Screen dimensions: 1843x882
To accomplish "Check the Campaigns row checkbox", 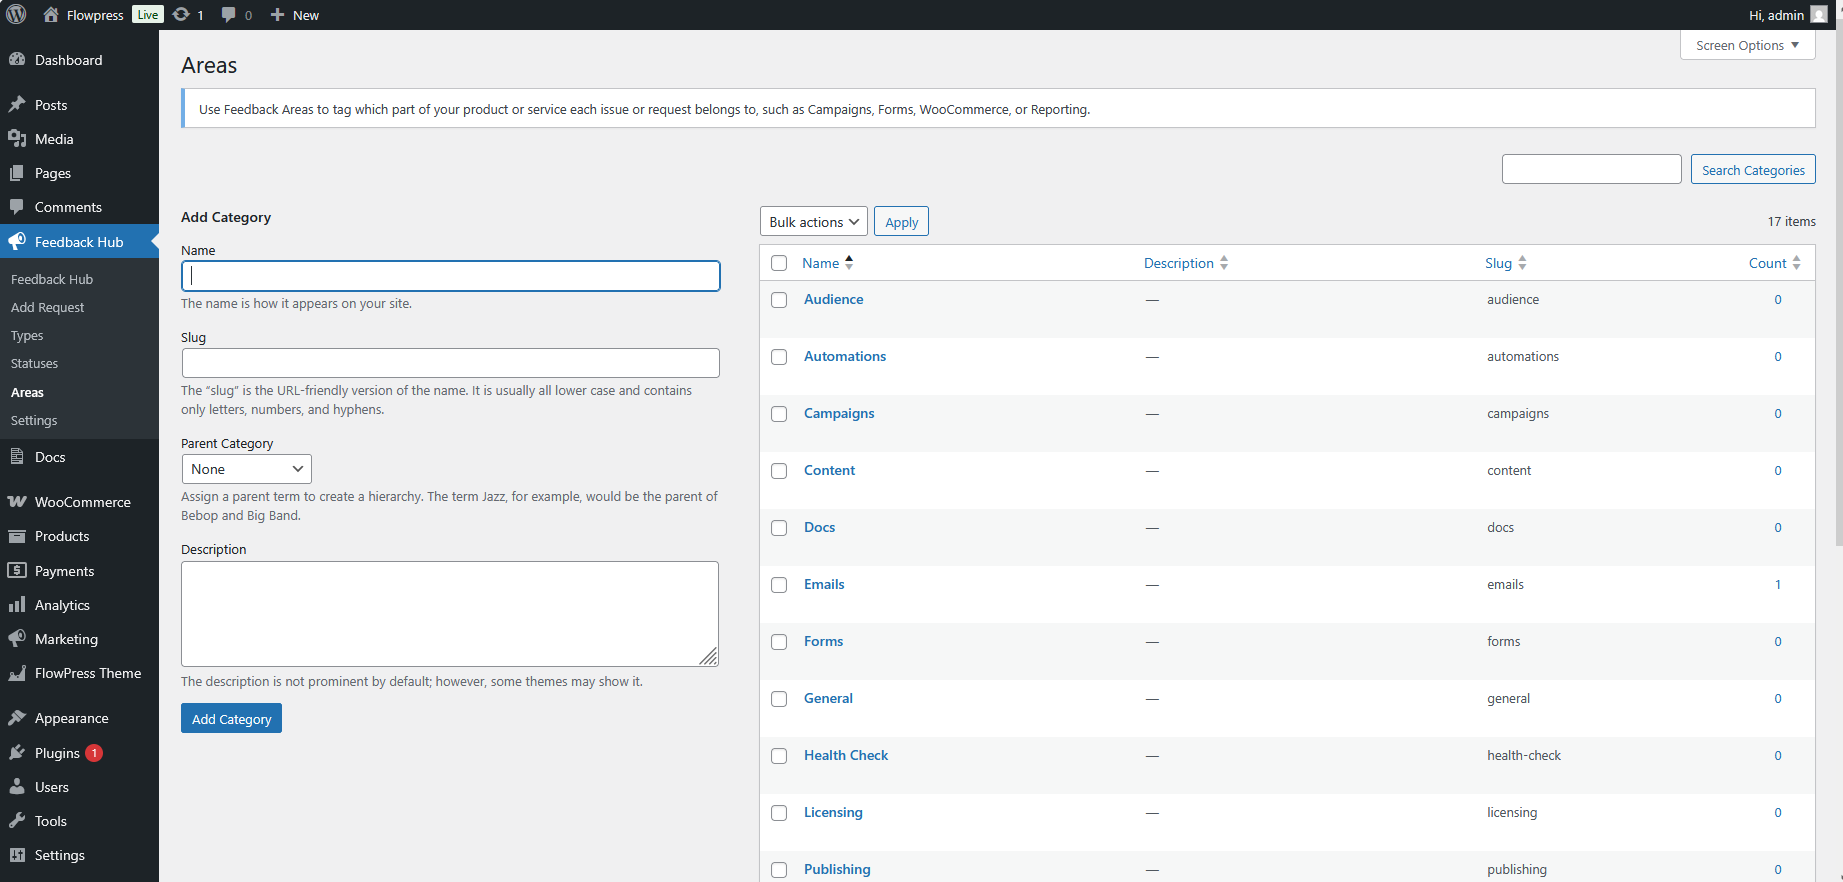I will click(x=779, y=414).
